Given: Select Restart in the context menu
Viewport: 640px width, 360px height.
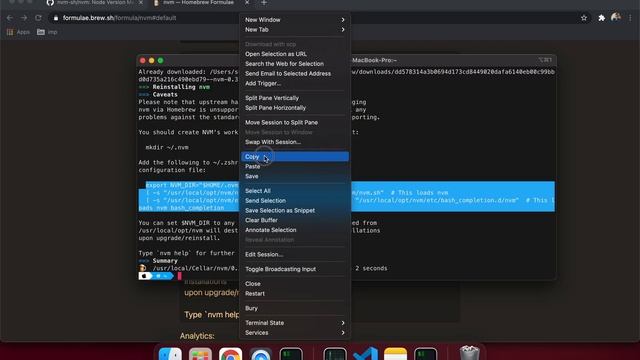Looking at the screenshot, I should pos(294,294).
